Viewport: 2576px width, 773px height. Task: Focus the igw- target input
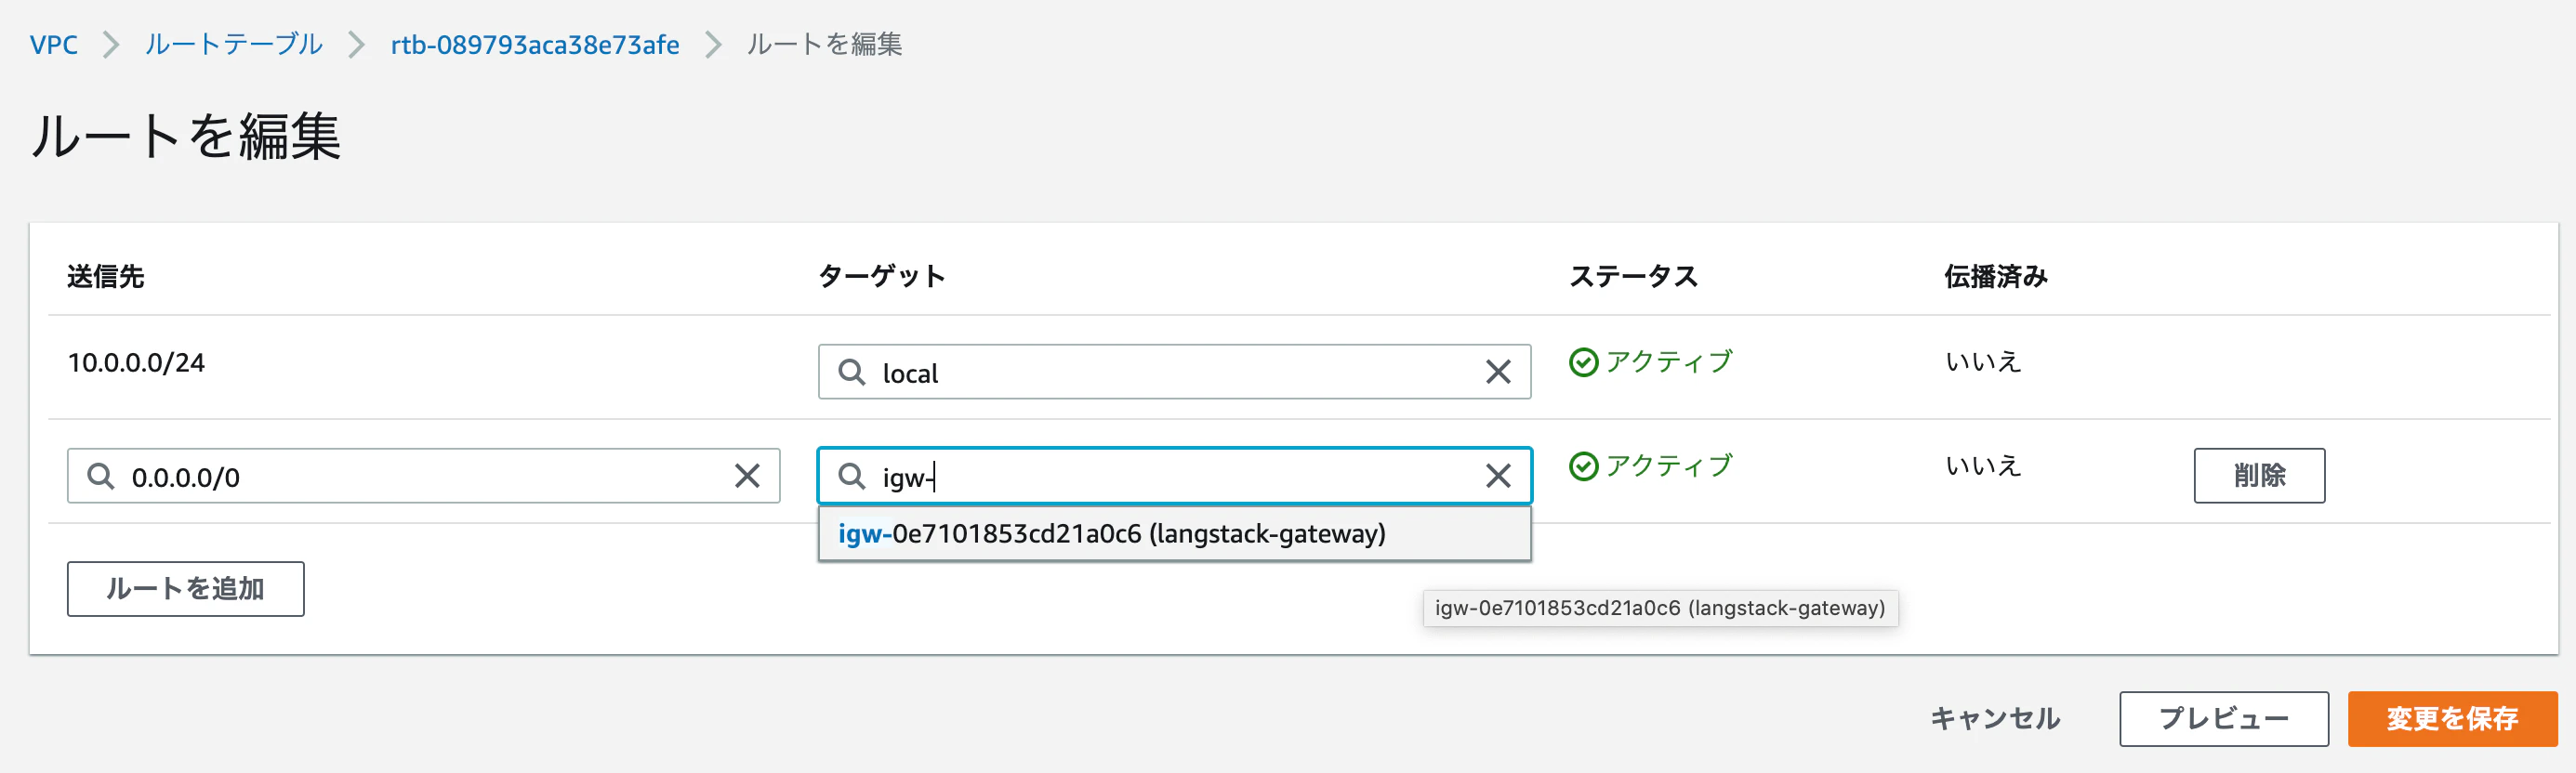(1174, 476)
